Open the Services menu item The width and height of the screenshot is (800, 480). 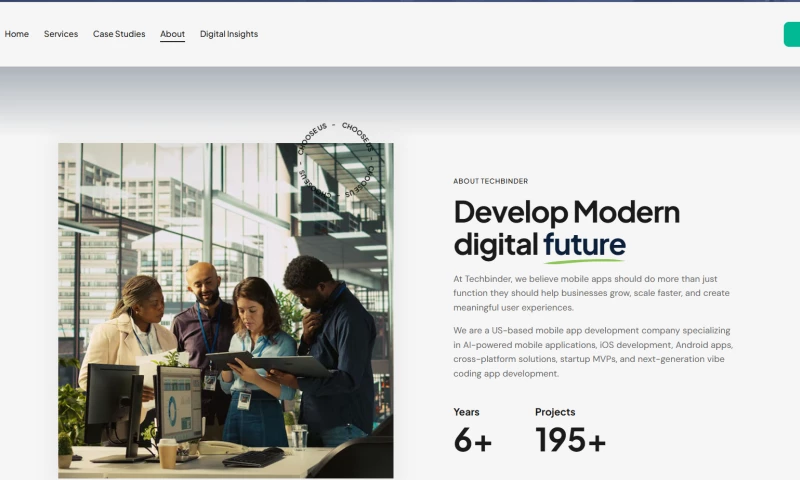(61, 34)
